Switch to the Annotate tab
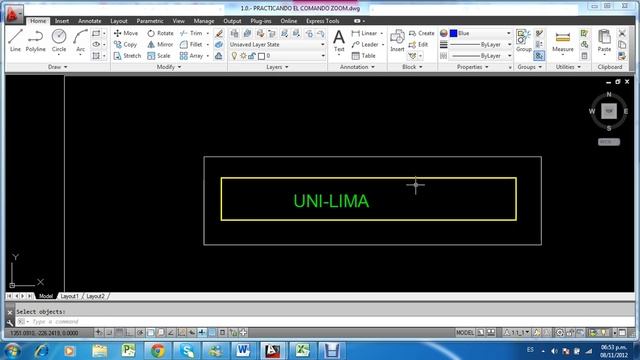640x360 pixels. click(x=89, y=21)
